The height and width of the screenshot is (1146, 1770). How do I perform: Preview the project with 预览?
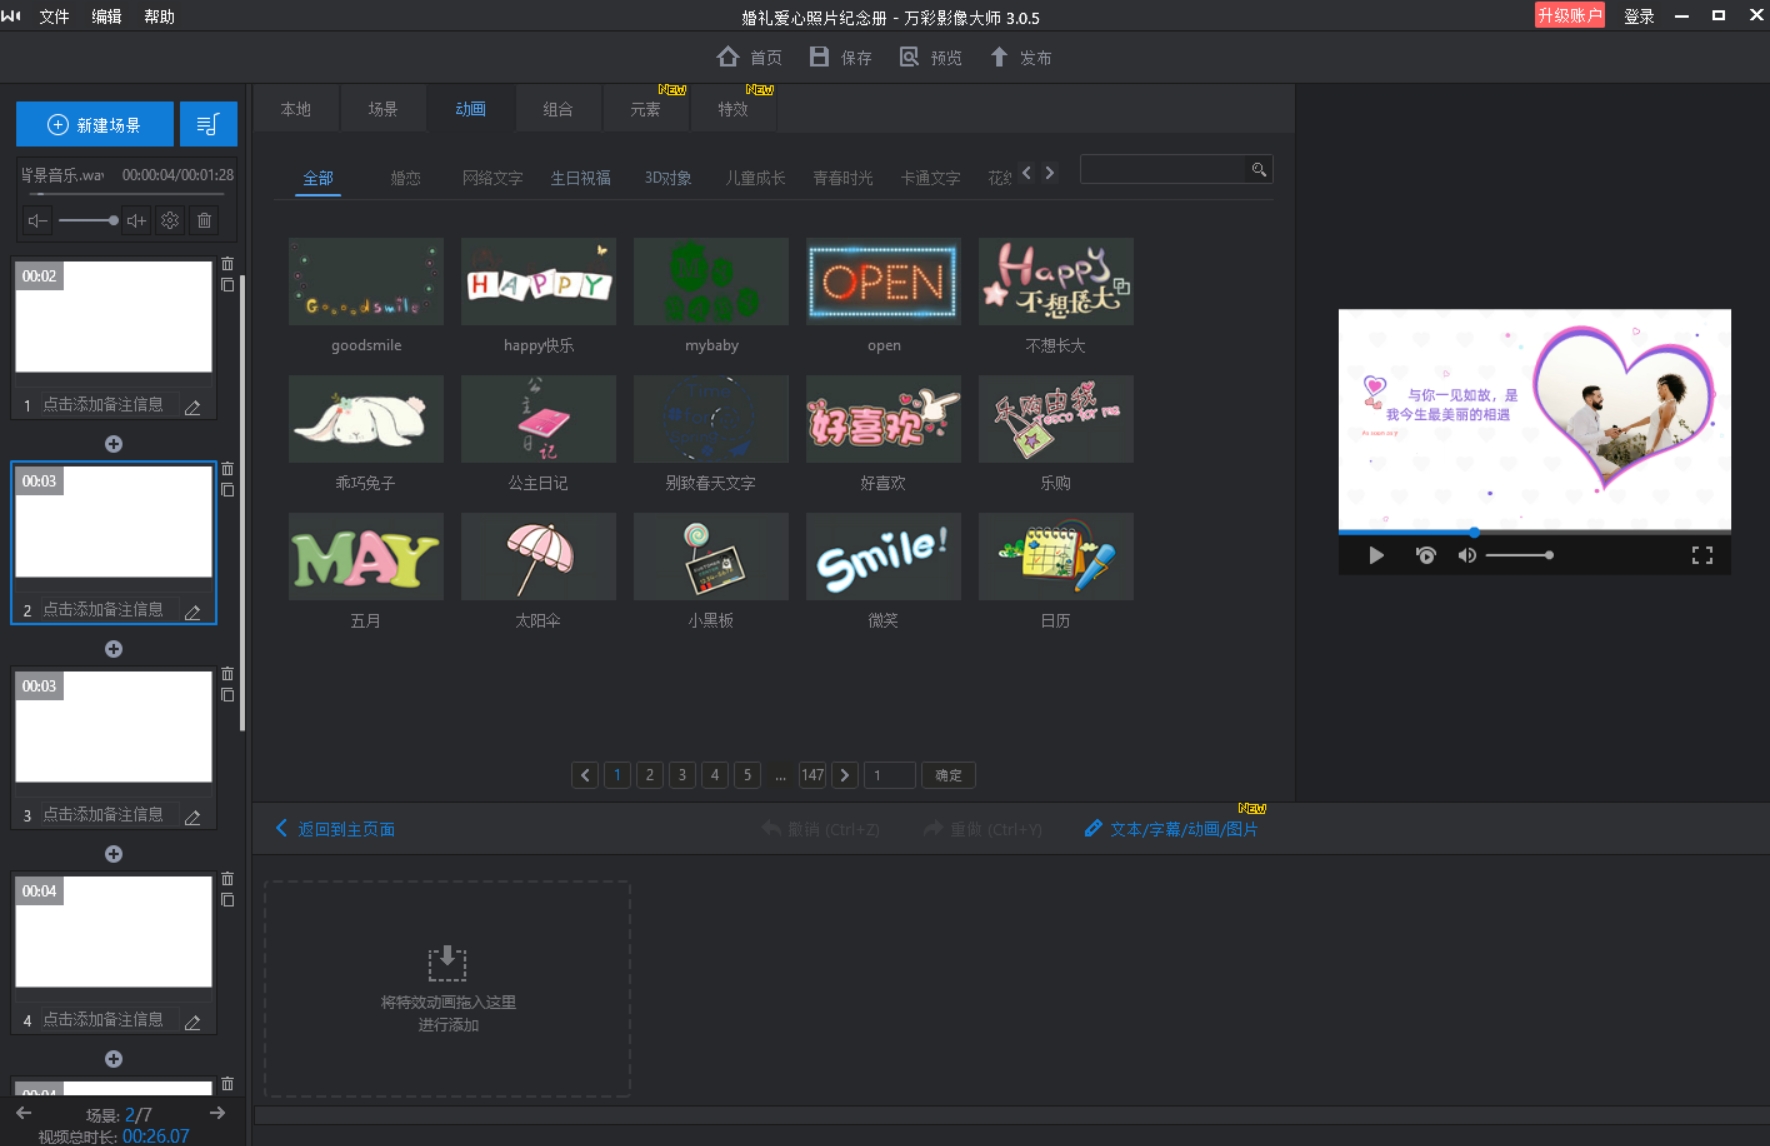coord(930,57)
